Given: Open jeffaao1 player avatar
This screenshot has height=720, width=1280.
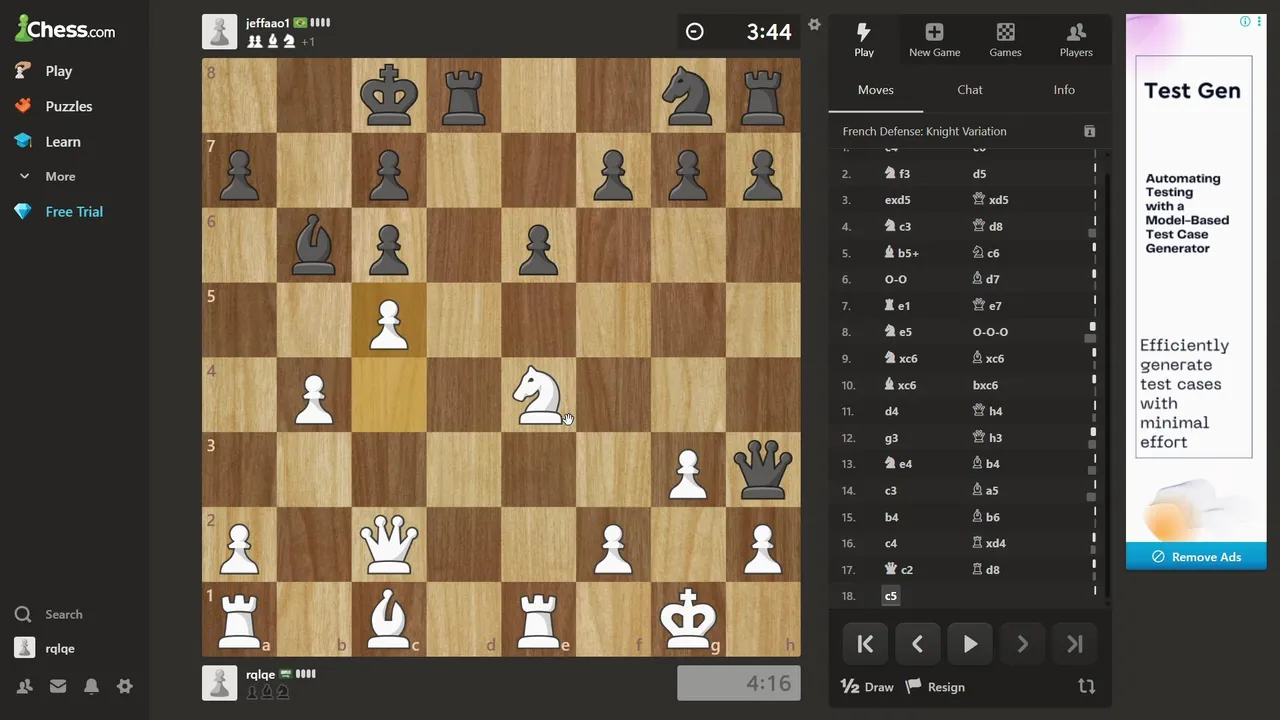Looking at the screenshot, I should 220,32.
